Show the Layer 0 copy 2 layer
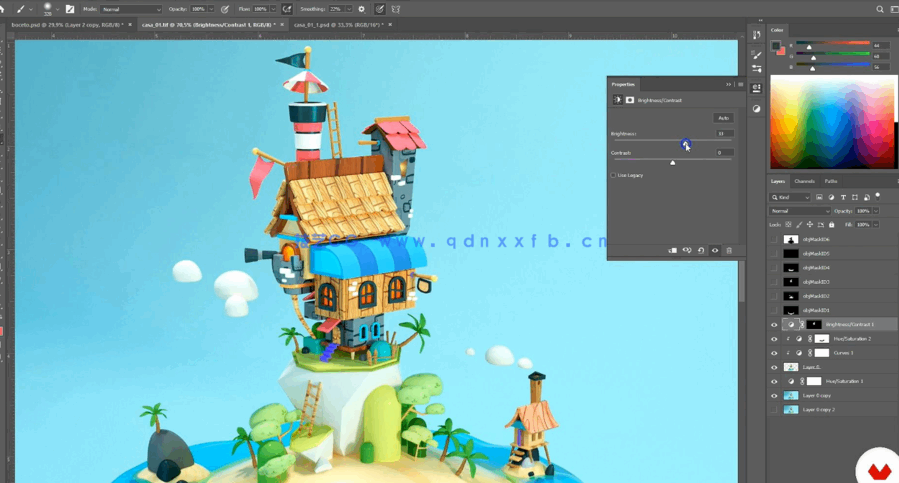The image size is (899, 483). (x=774, y=410)
